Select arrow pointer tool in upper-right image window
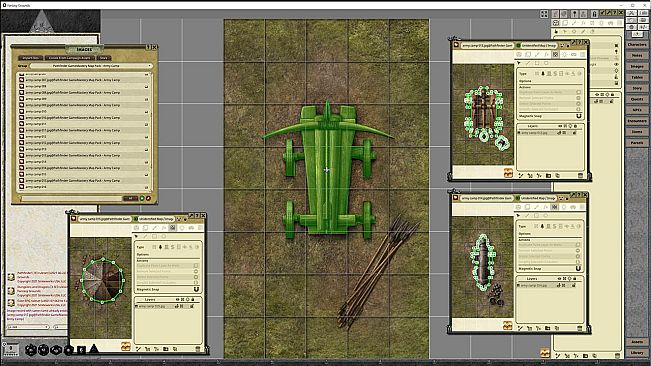 coord(519,63)
